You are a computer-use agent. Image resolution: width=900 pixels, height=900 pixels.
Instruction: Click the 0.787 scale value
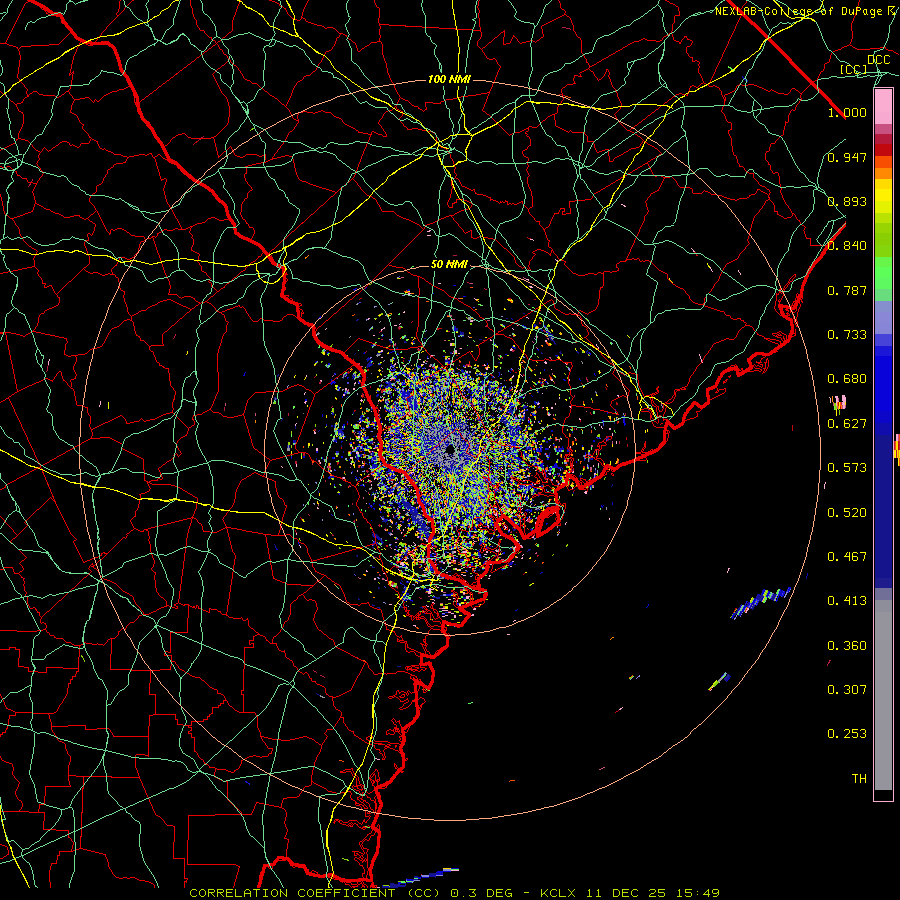point(847,290)
